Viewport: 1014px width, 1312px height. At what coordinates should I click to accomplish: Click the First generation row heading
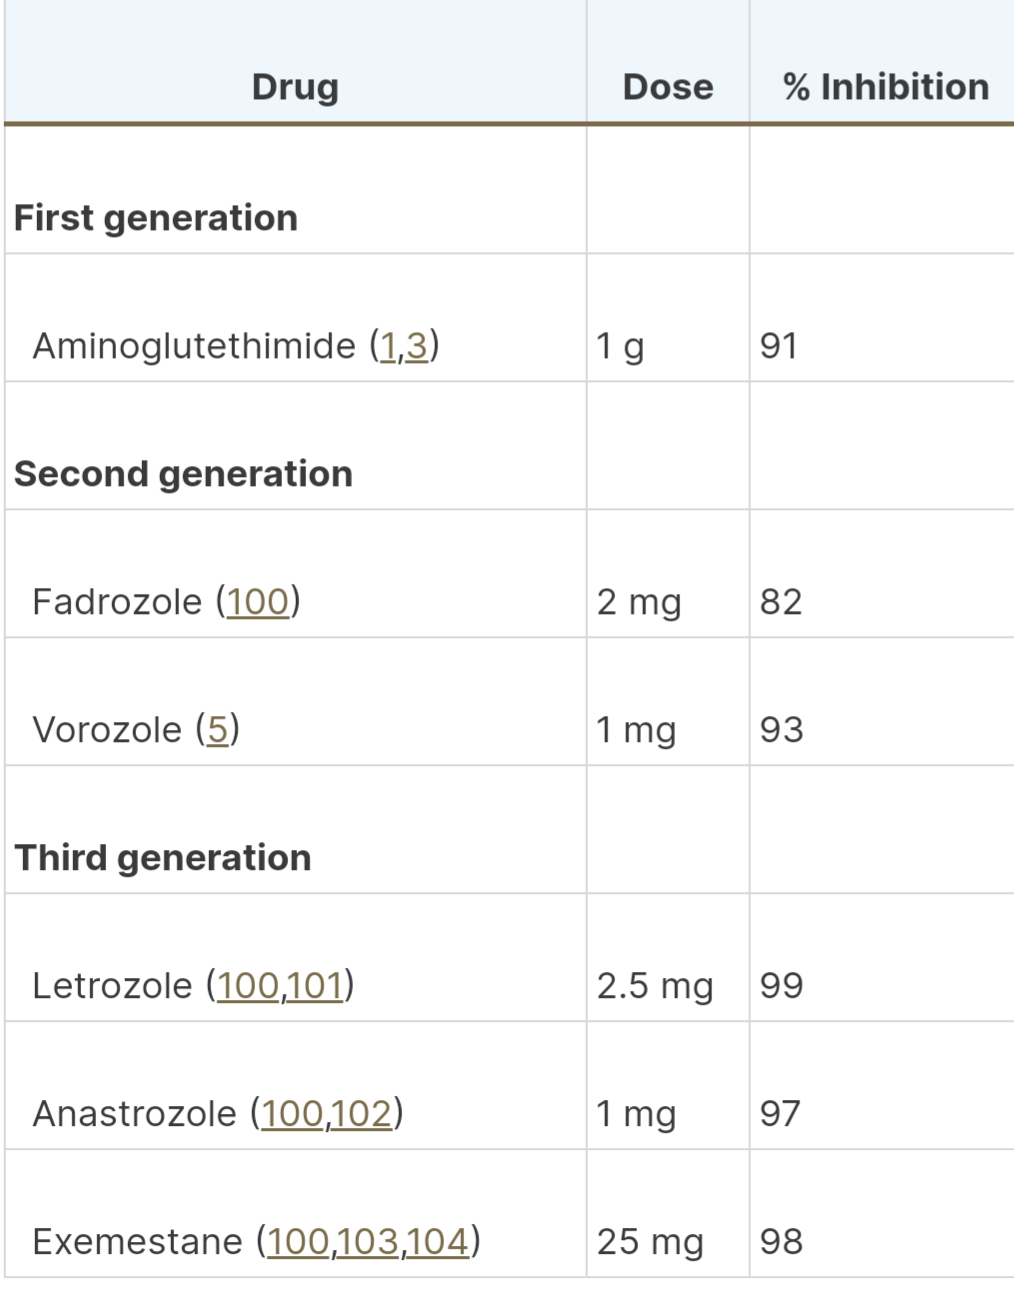tap(156, 218)
